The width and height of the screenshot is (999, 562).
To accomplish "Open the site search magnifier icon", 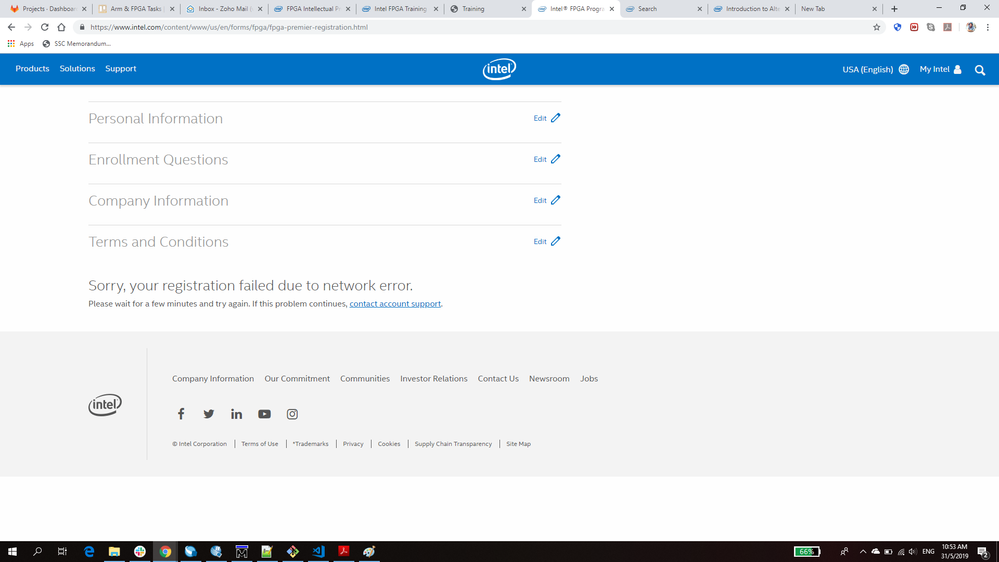I will (980, 69).
